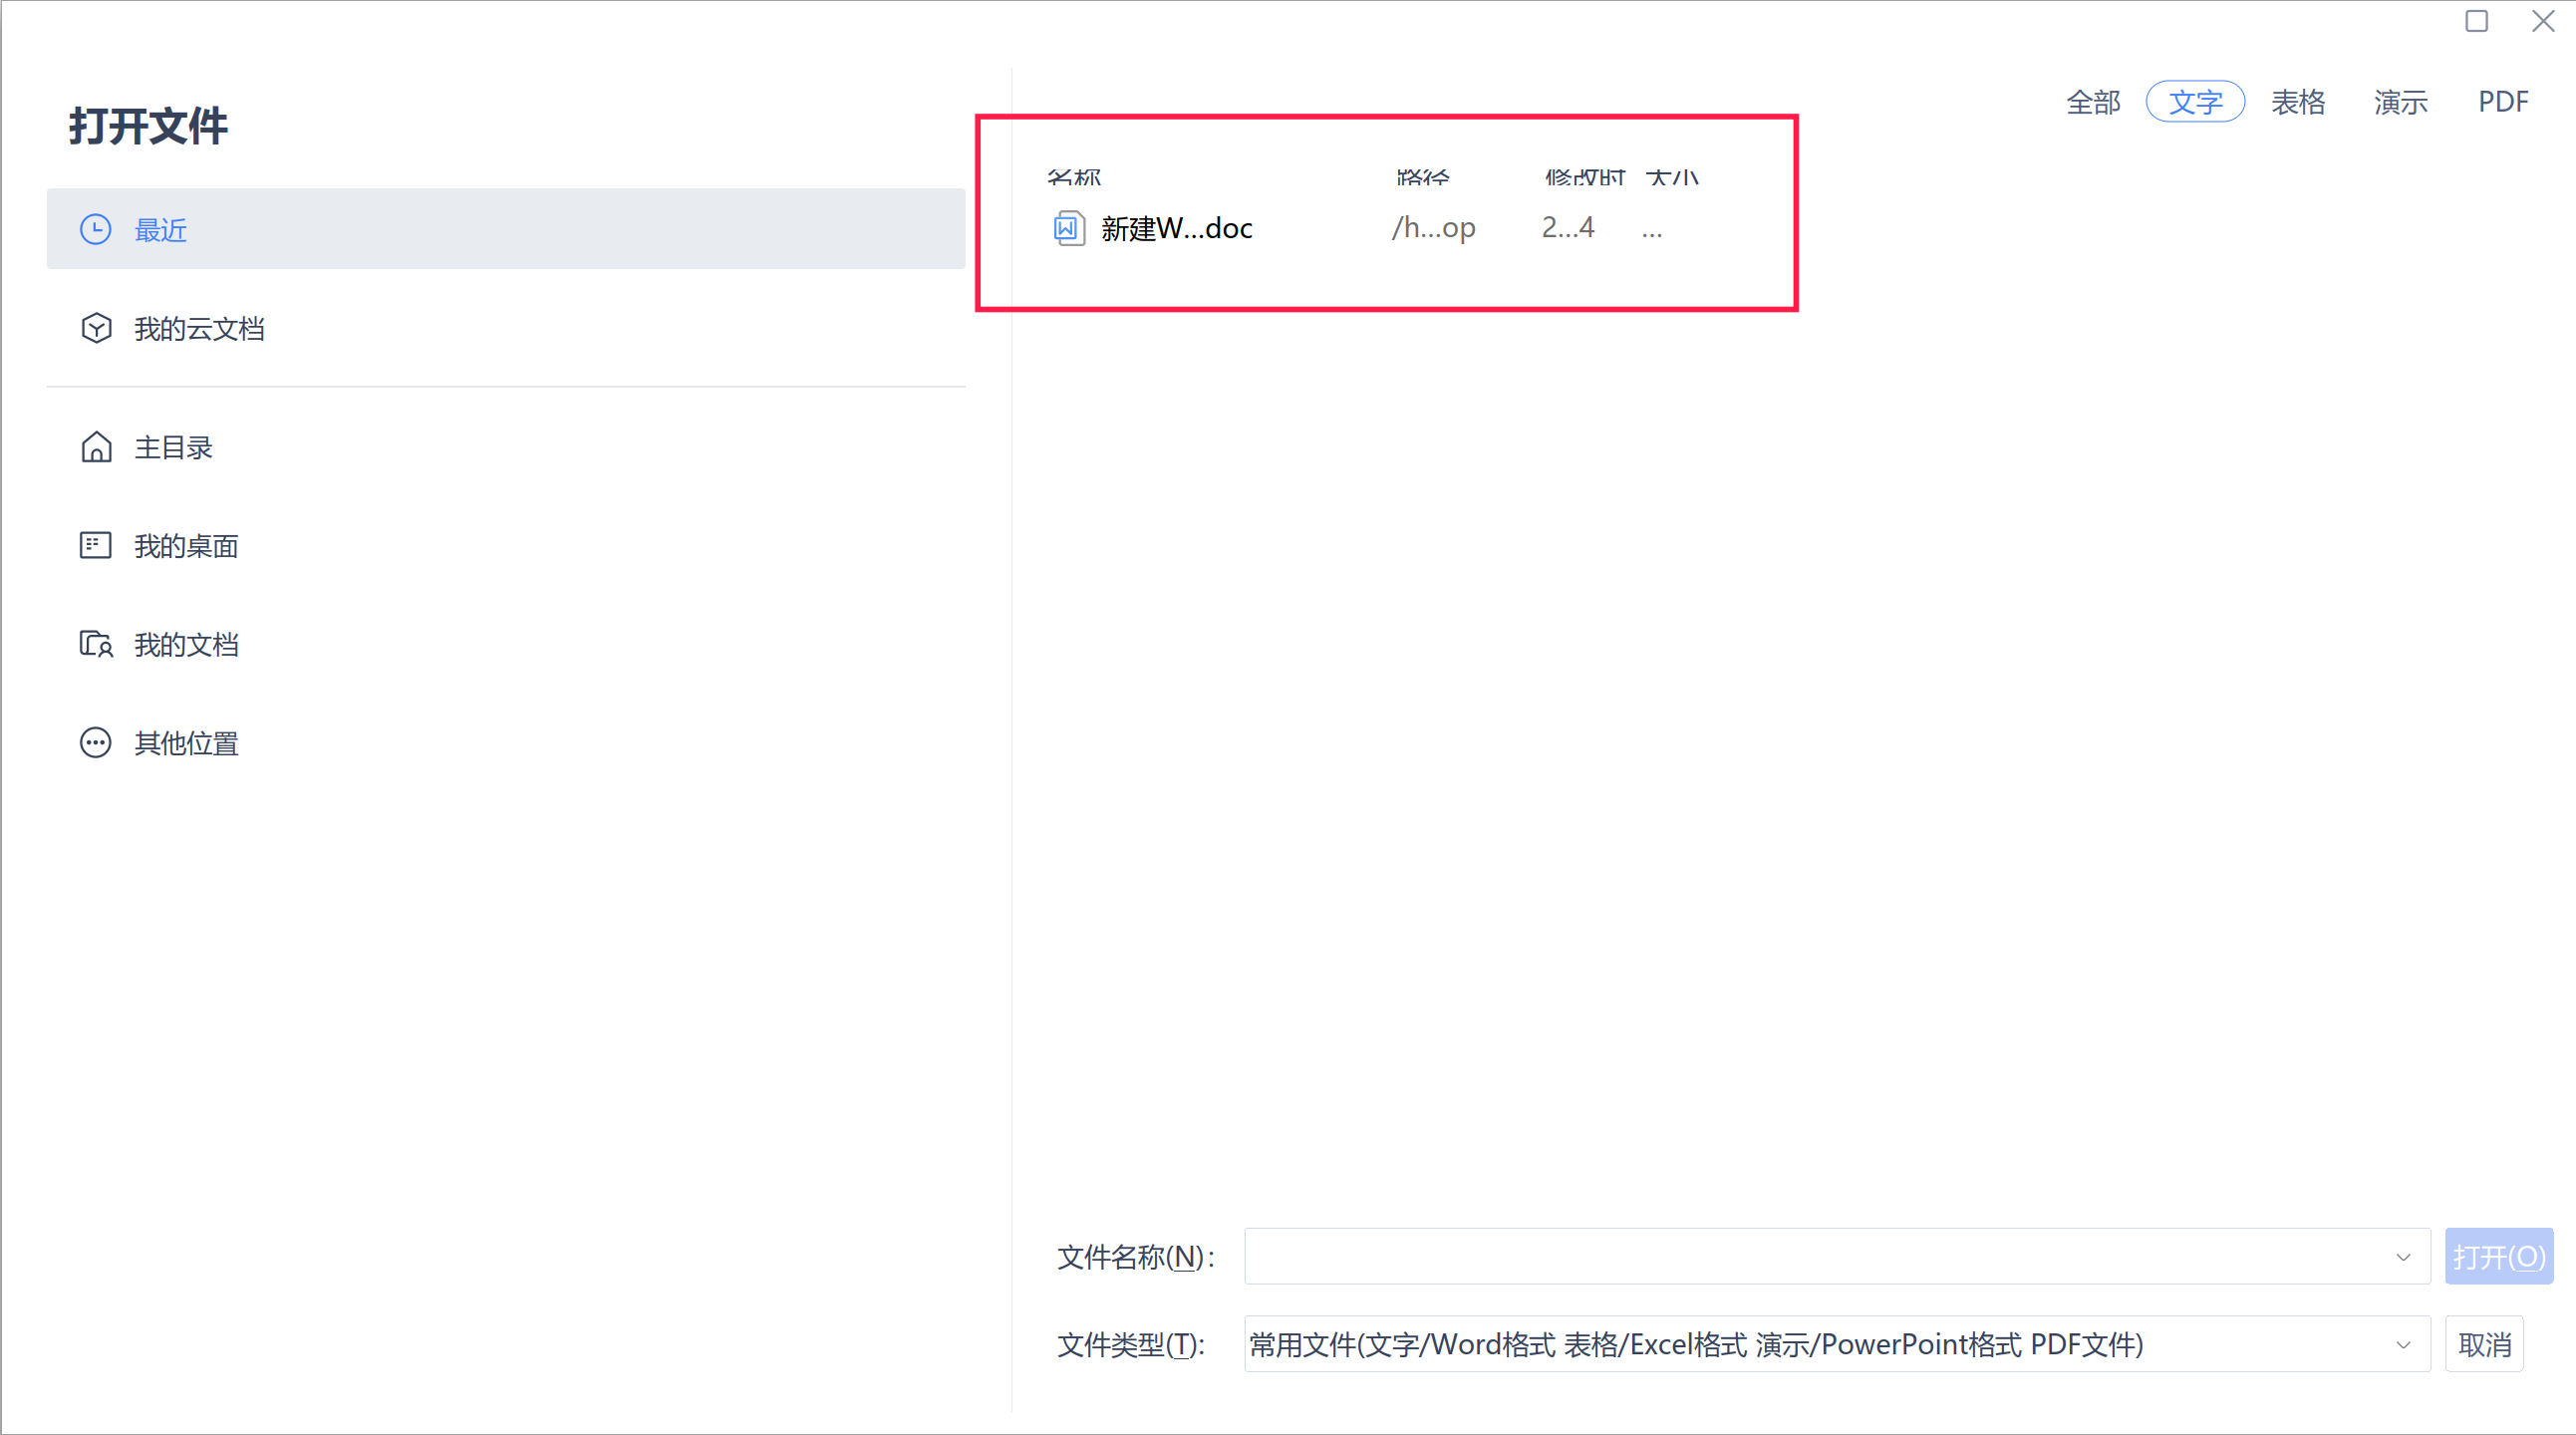This screenshot has height=1435, width=2576.
Task: Click the ellipsis icon for 其他位置
Action: (95, 743)
